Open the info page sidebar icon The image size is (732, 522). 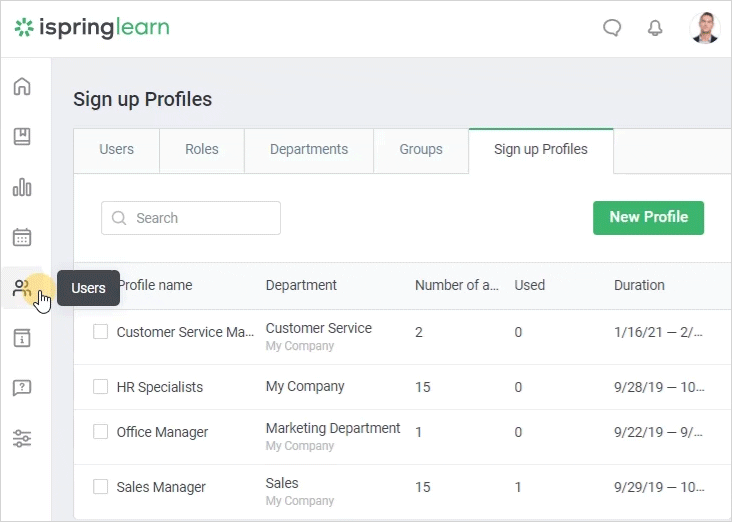(x=22, y=338)
